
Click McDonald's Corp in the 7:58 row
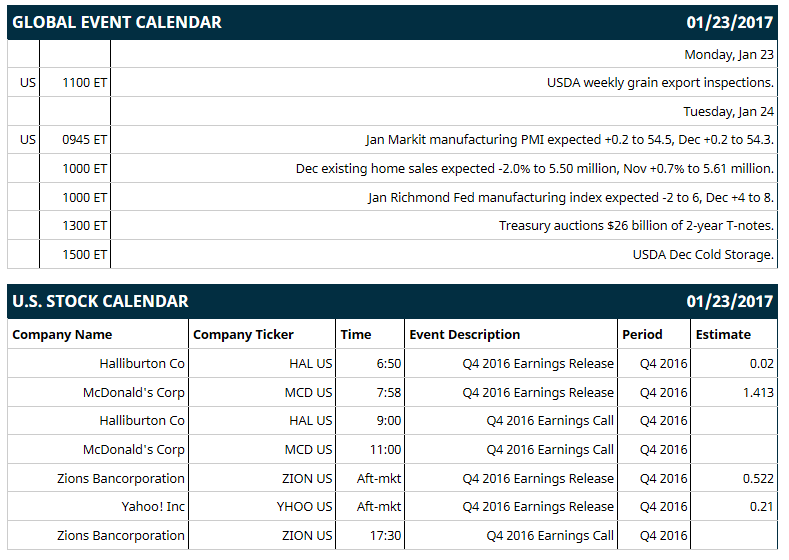coord(134,392)
